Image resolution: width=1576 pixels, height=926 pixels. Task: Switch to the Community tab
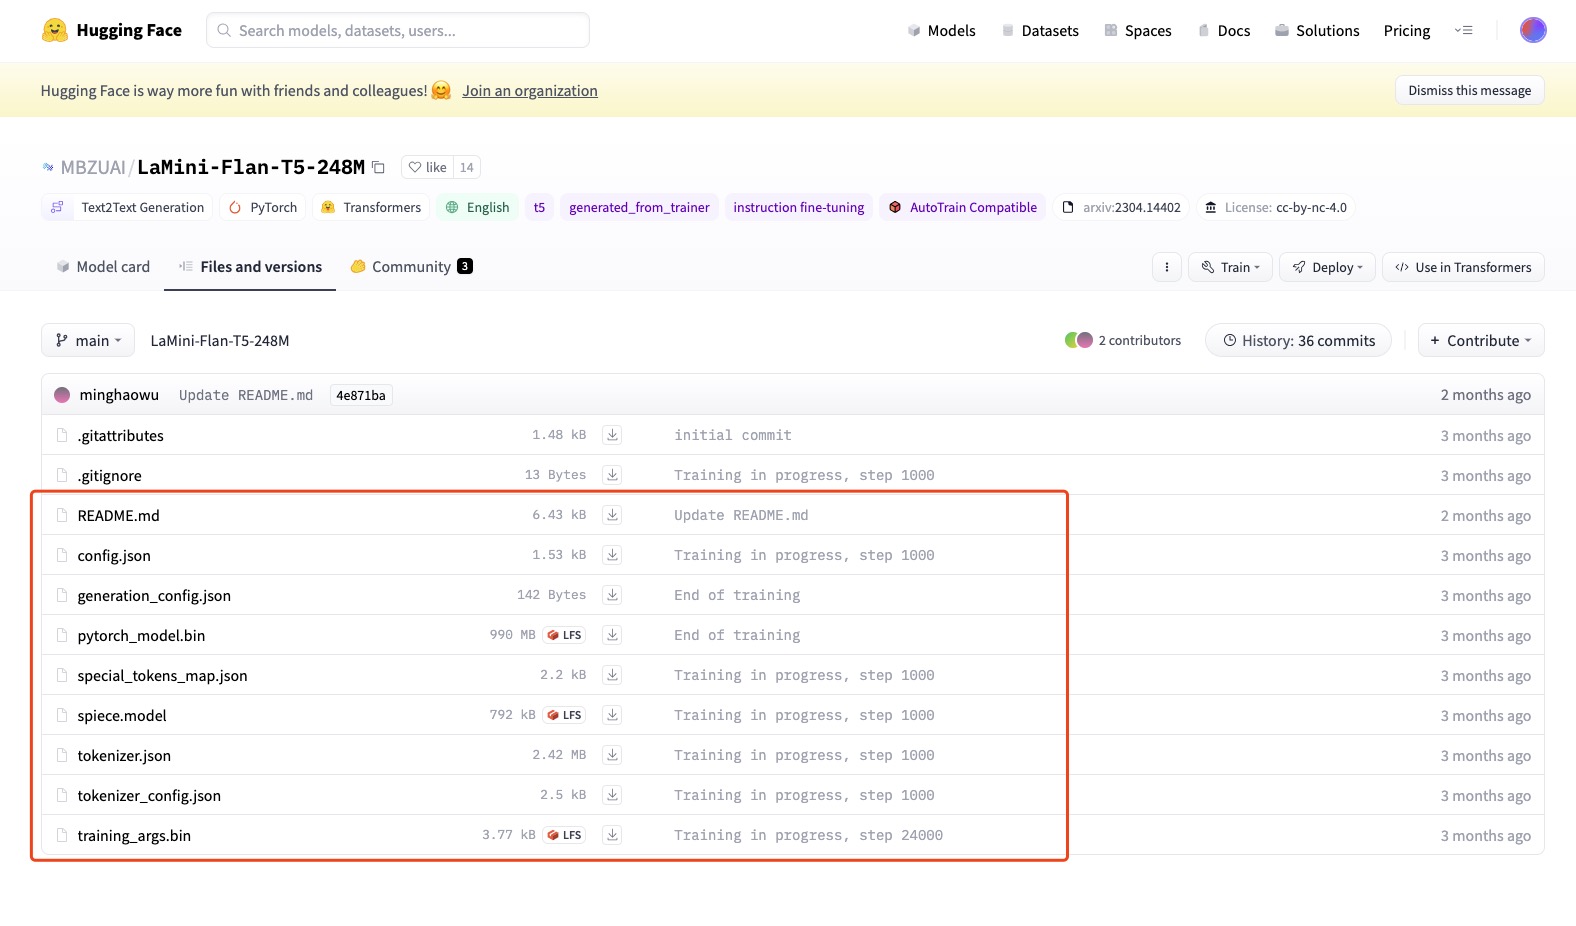click(x=411, y=267)
